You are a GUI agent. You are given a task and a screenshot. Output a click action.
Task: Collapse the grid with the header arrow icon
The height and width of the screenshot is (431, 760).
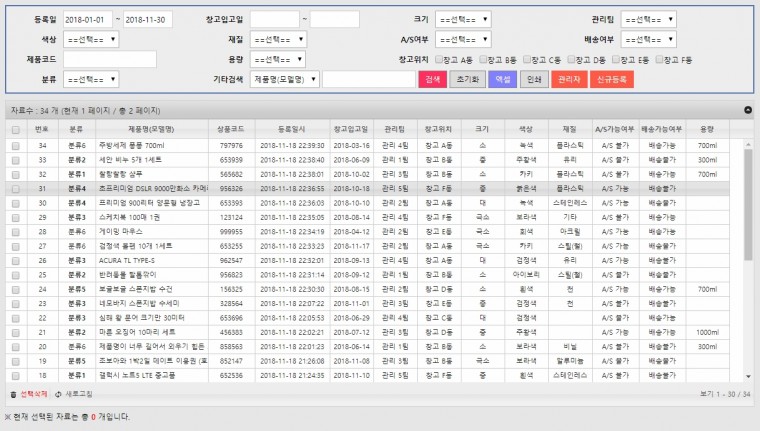pyautogui.click(x=747, y=110)
